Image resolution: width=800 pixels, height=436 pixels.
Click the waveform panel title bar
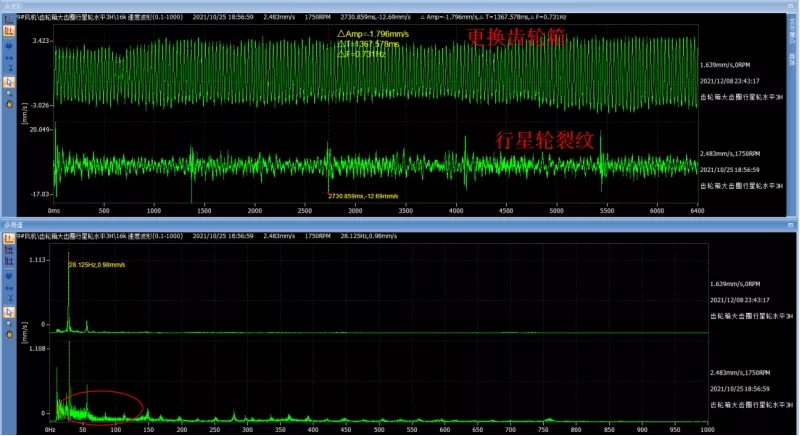[400, 5]
